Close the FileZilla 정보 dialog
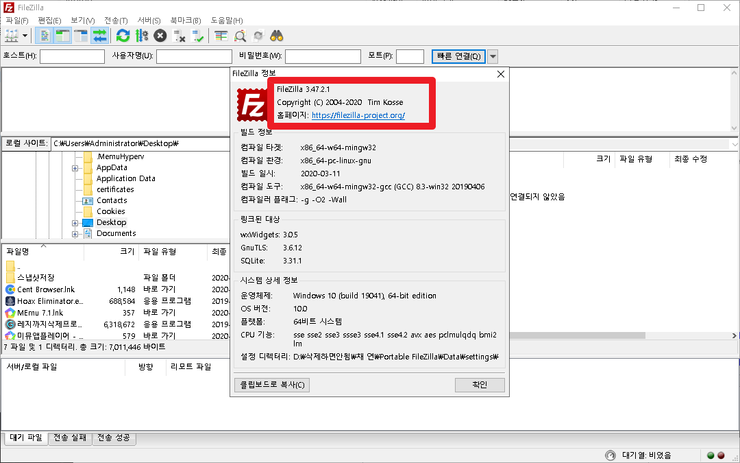The width and height of the screenshot is (740, 463). pyautogui.click(x=501, y=74)
